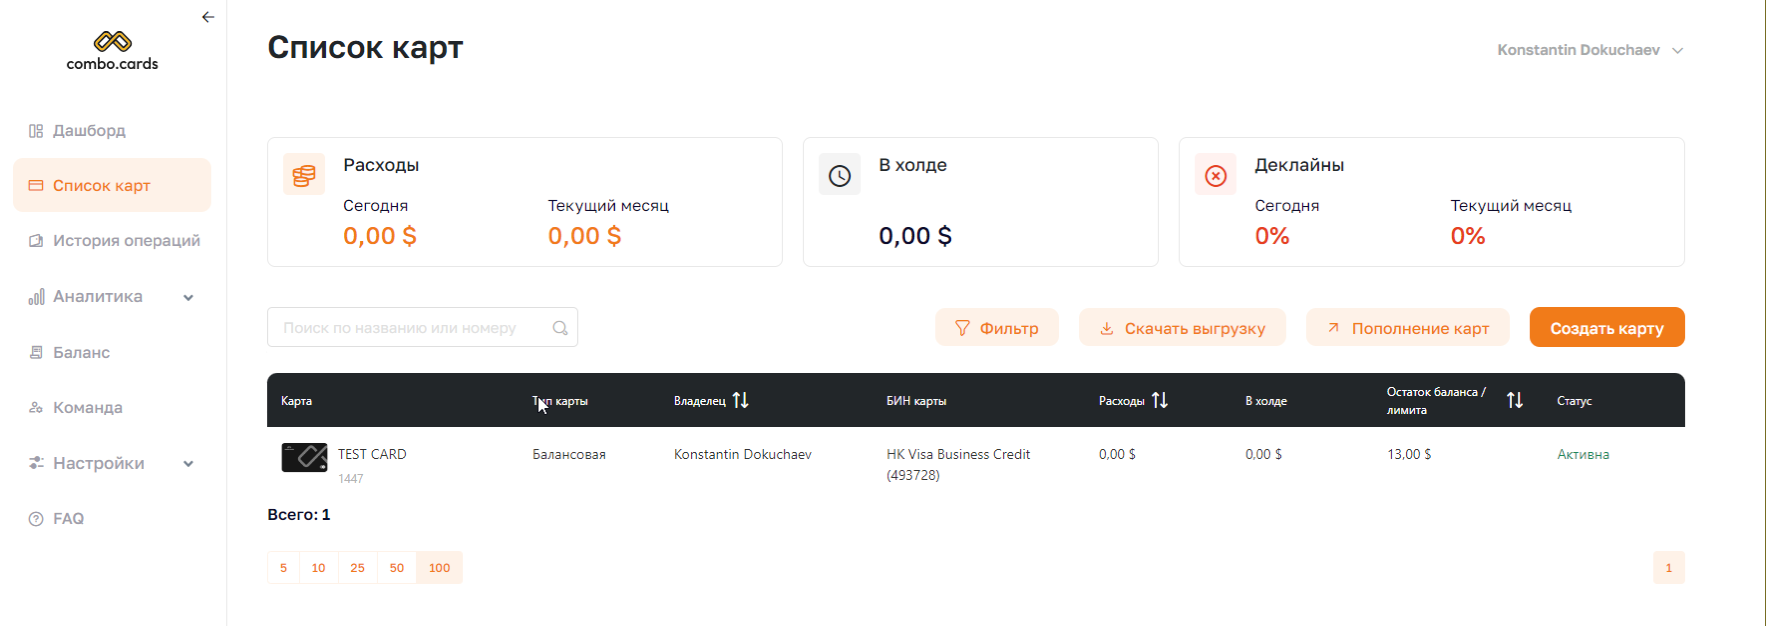Screen dimensions: 1766x626
Task: Click the Всего: 1 total label
Action: click(299, 515)
